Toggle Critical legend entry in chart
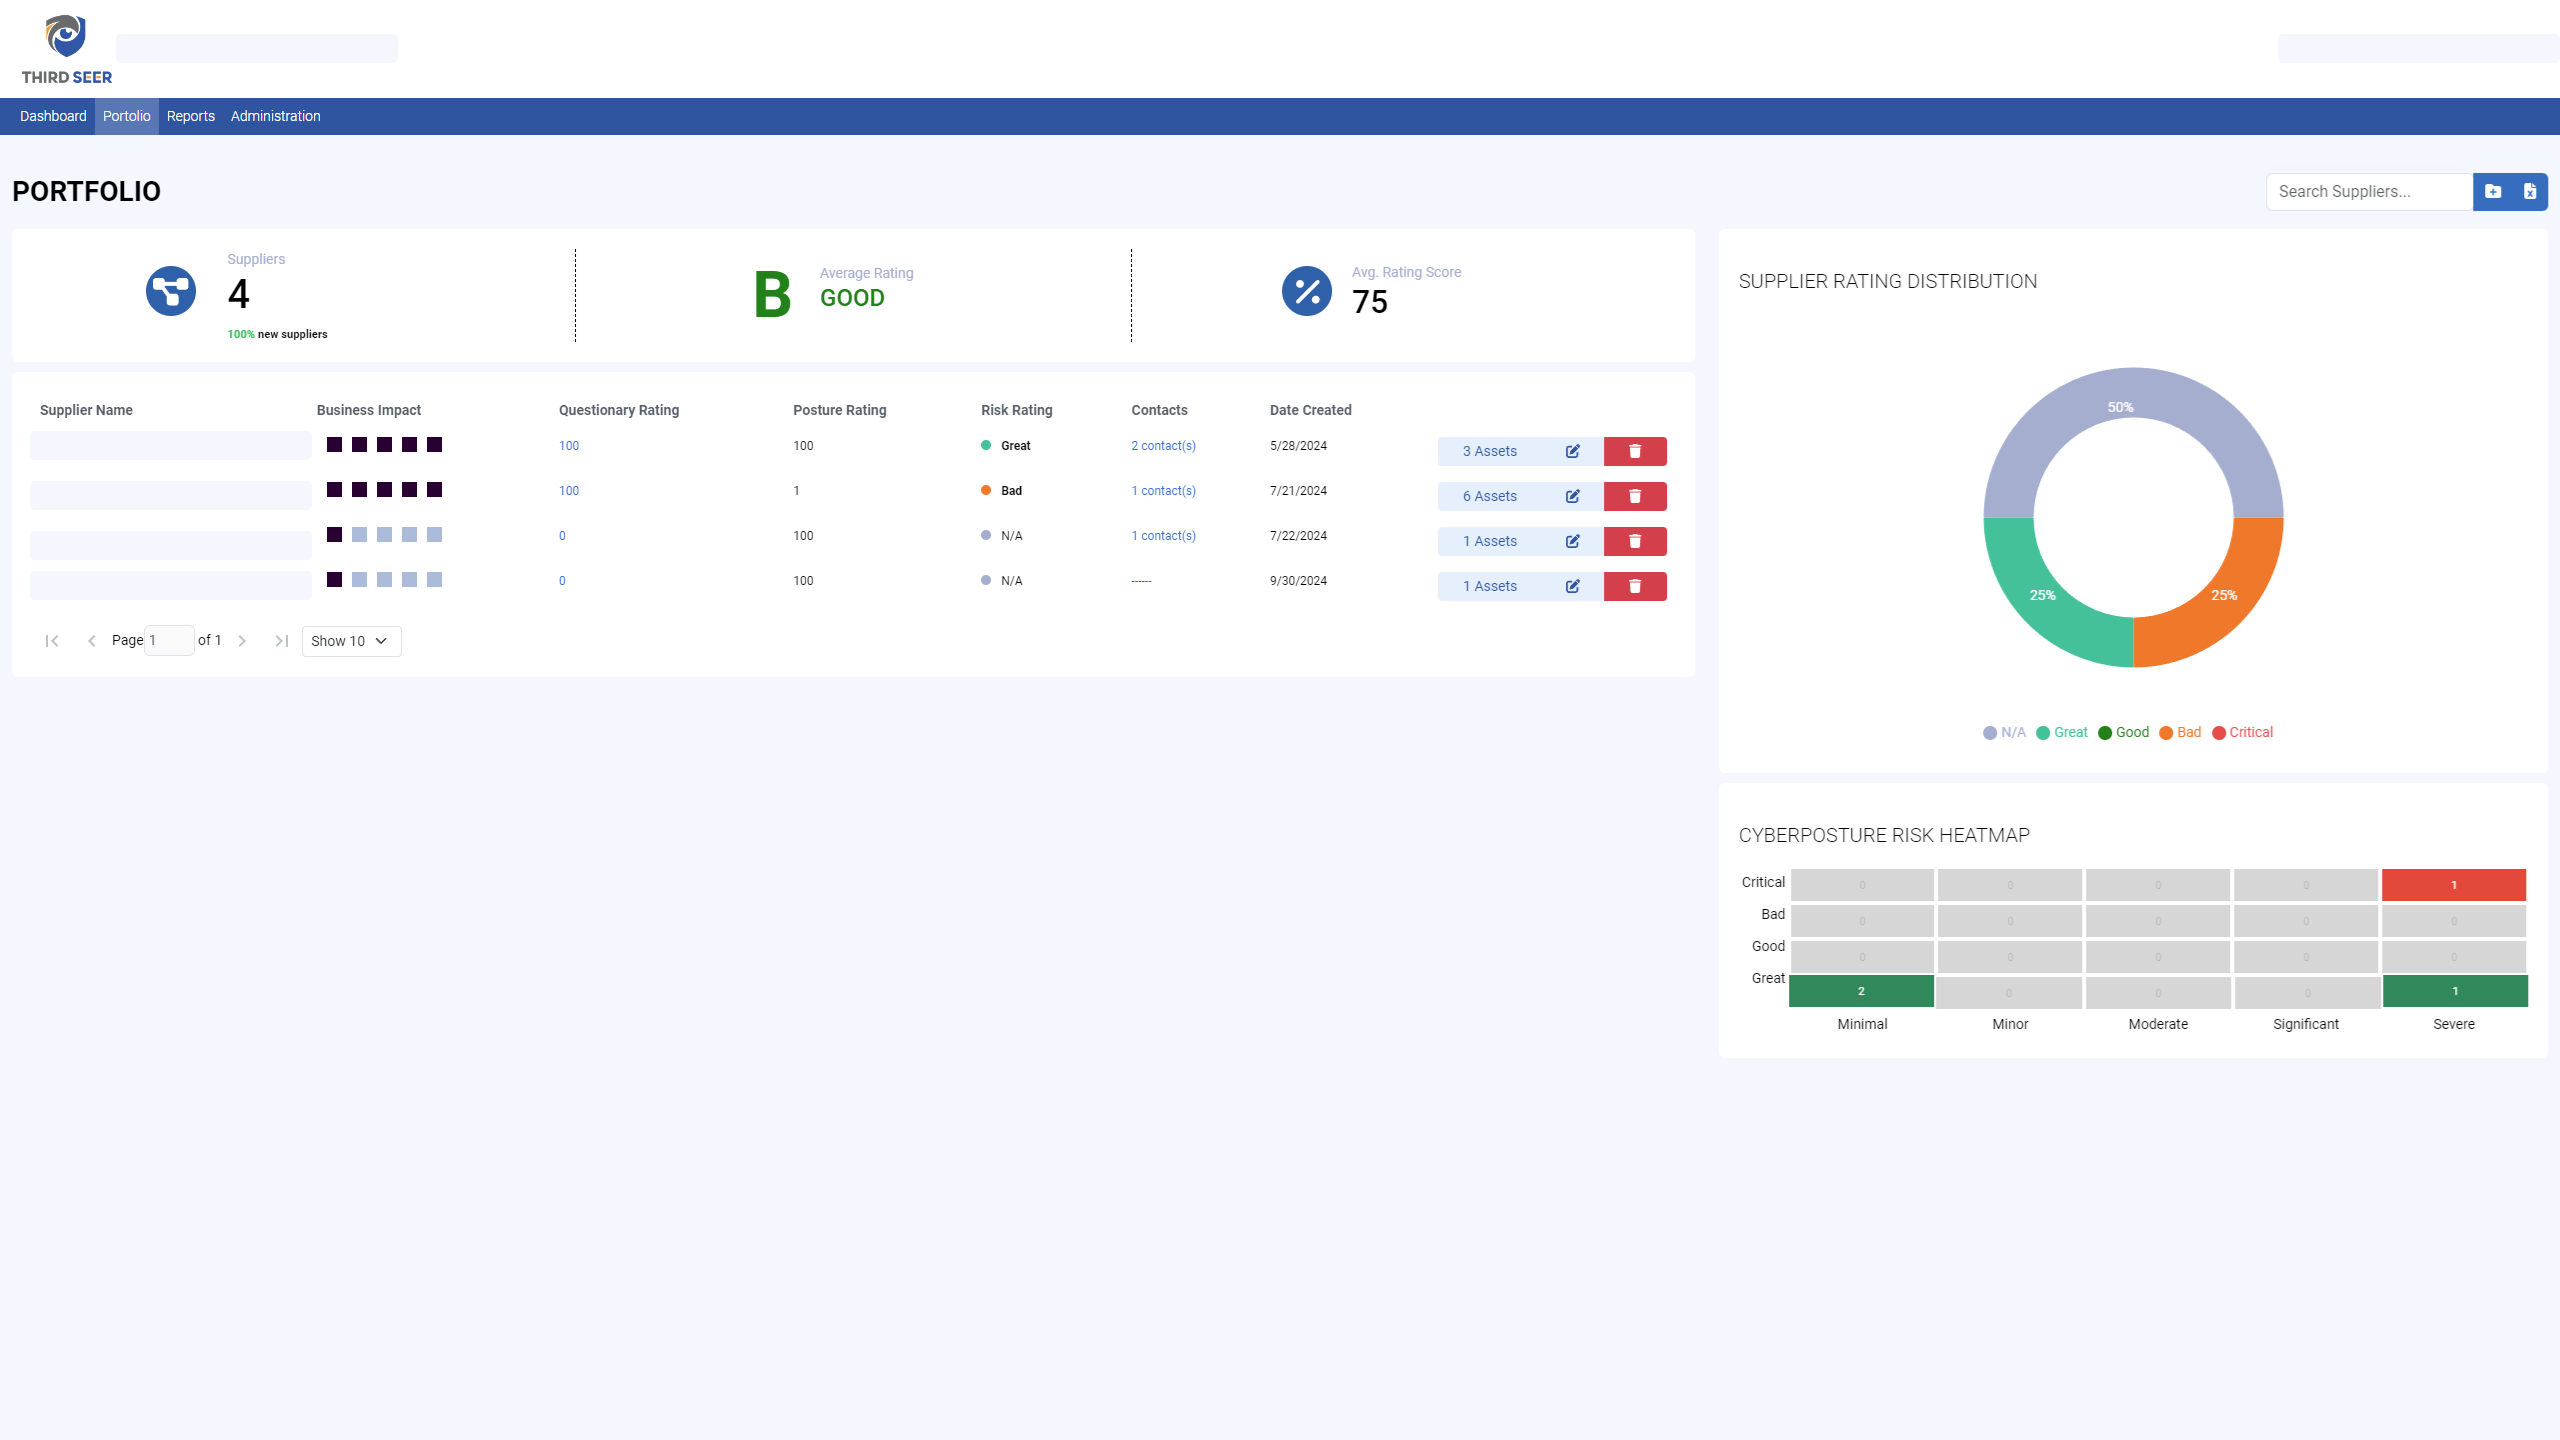This screenshot has width=2560, height=1440. 2243,732
